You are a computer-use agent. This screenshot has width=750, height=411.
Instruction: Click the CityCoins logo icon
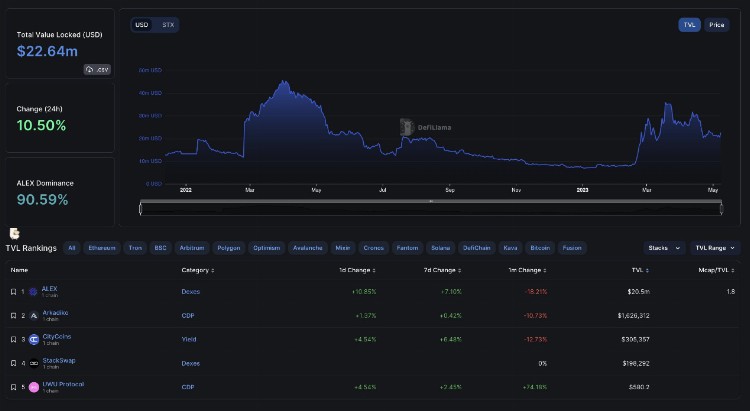[x=33, y=339]
